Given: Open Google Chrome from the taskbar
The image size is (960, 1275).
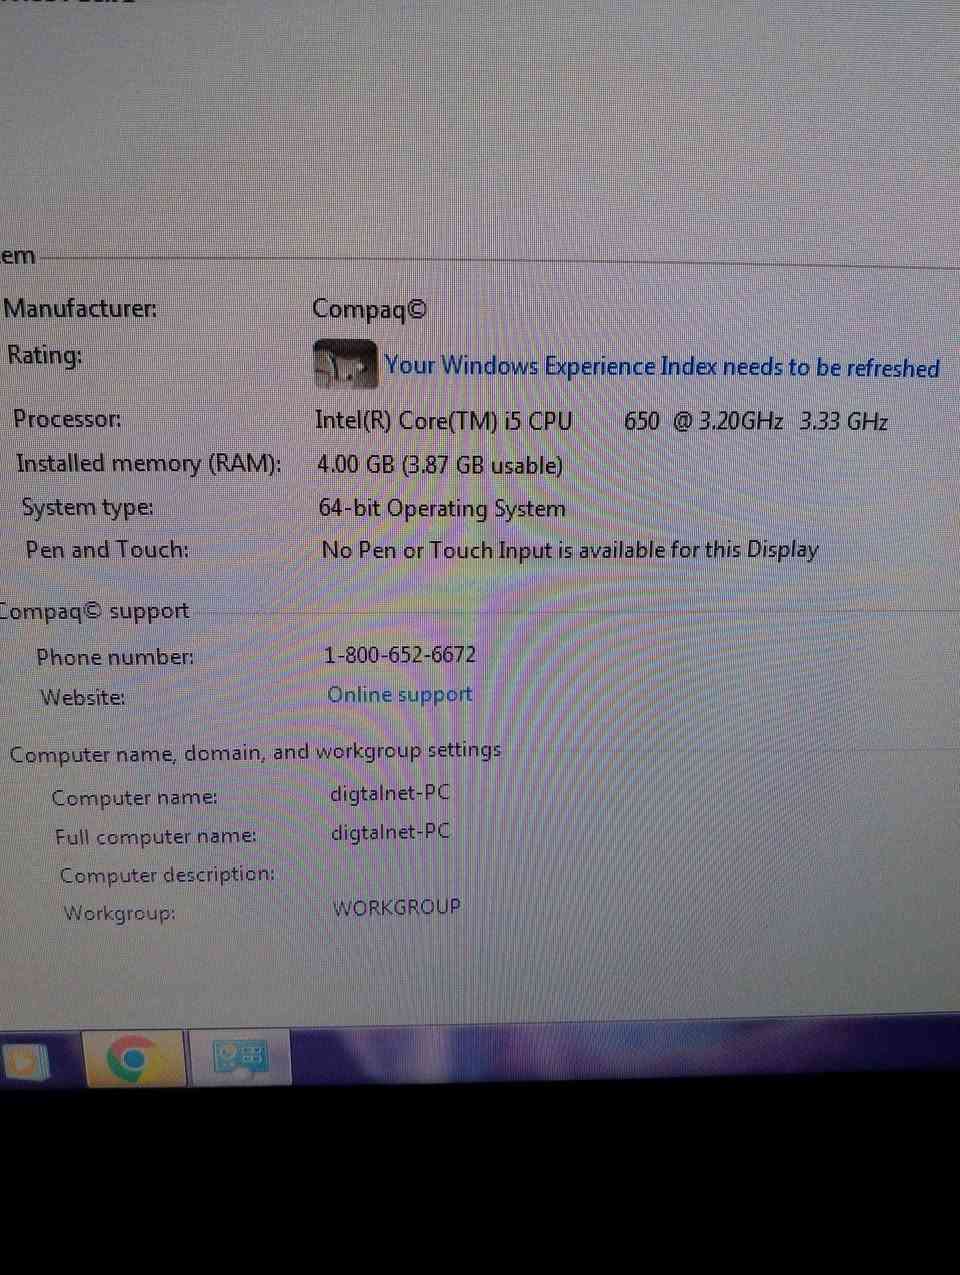Looking at the screenshot, I should 133,1058.
